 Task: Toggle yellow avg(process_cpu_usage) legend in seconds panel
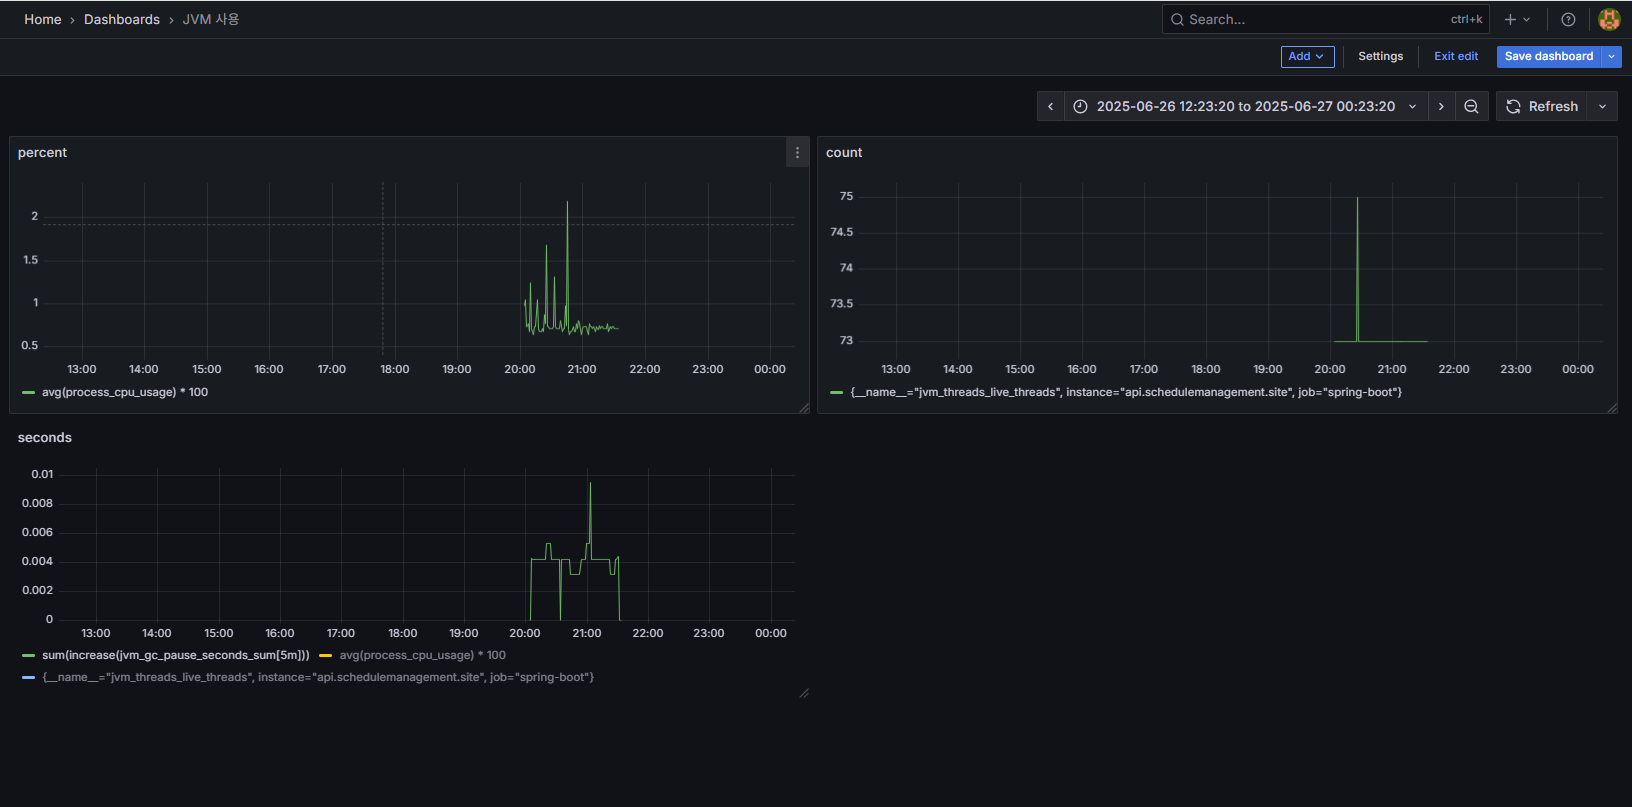pyautogui.click(x=423, y=655)
